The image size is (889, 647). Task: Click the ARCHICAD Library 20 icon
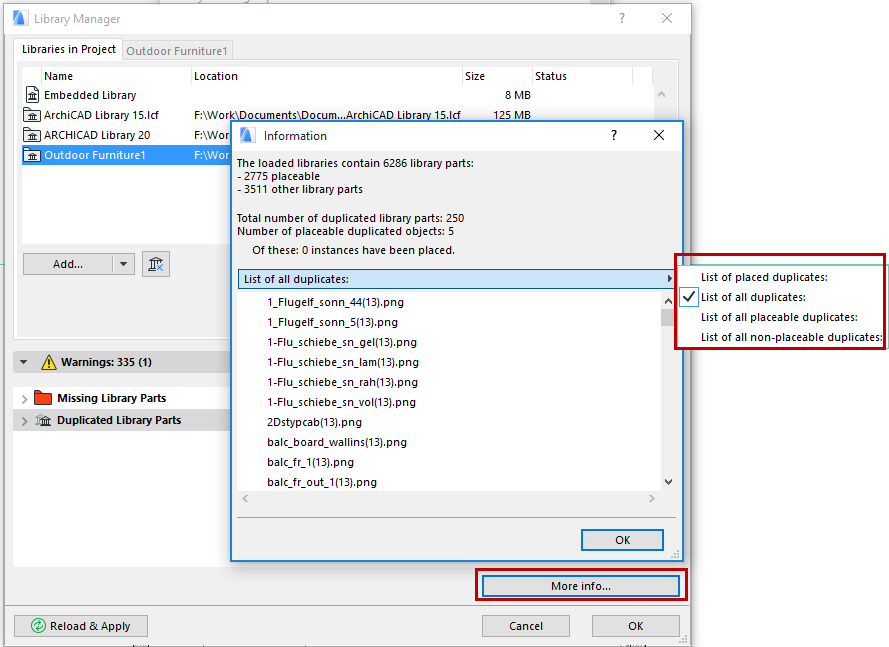click(x=32, y=135)
